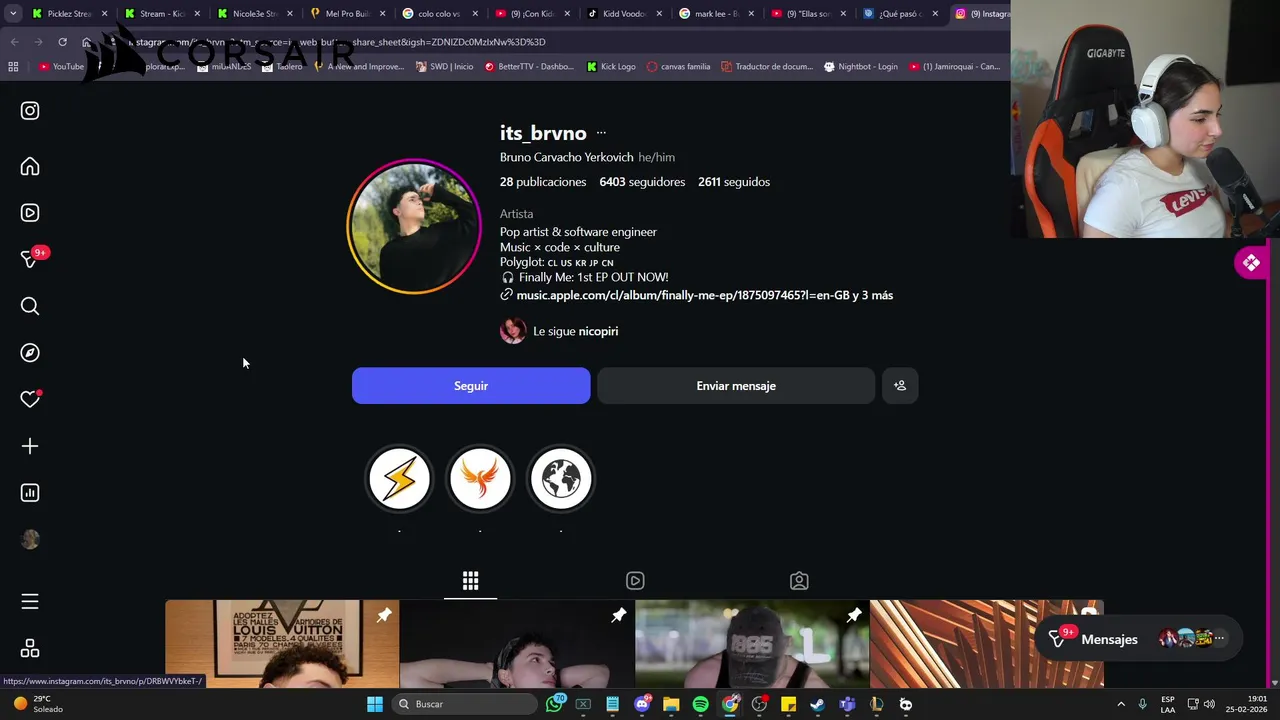Open 2611 seguidos list
The height and width of the screenshot is (720, 1280).
(x=734, y=182)
